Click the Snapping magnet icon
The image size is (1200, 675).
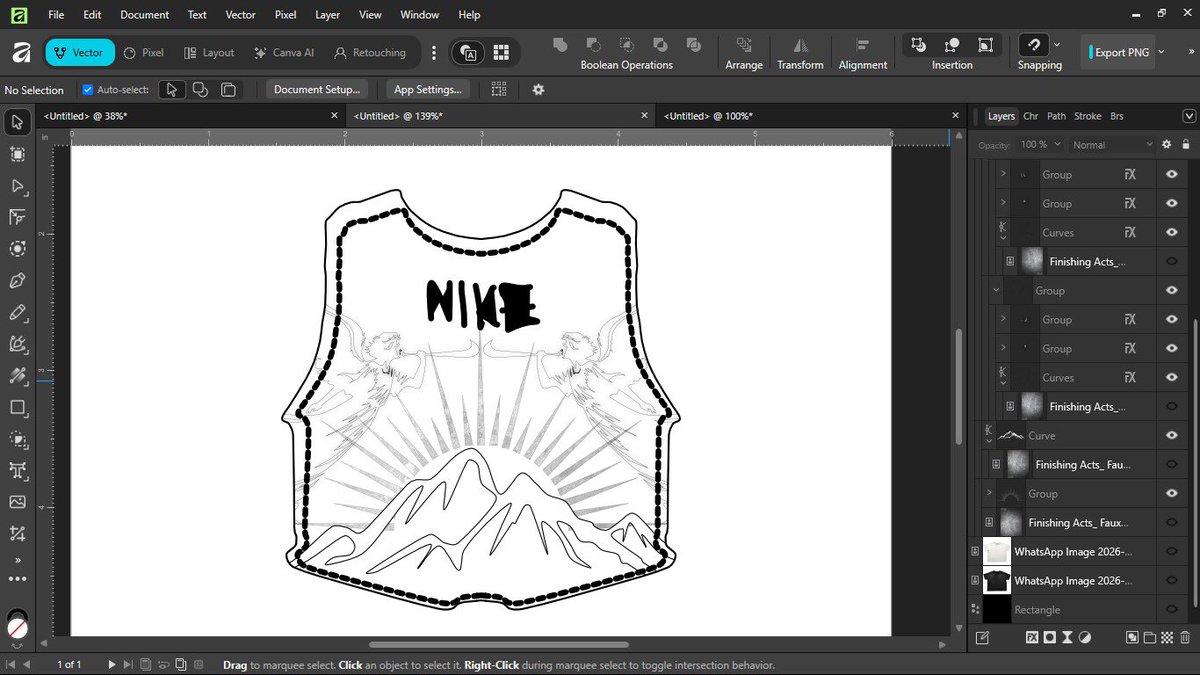(1033, 45)
